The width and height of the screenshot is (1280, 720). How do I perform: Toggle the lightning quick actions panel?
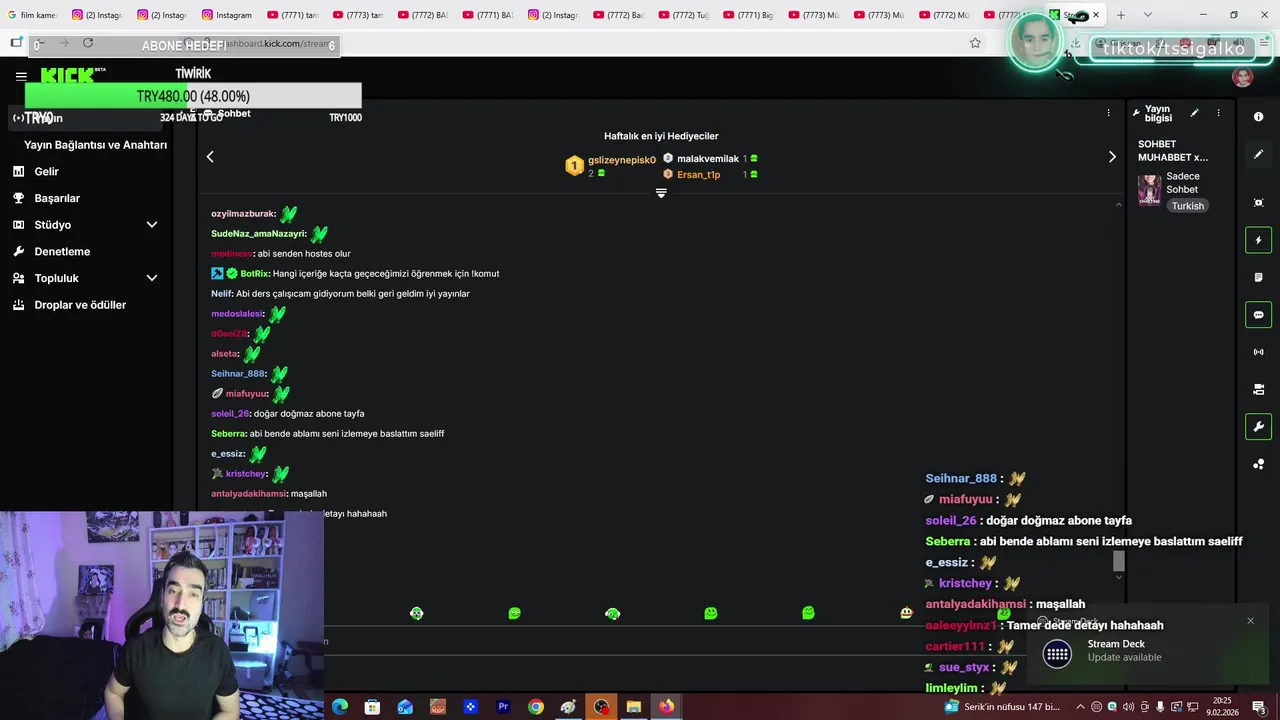[1258, 240]
